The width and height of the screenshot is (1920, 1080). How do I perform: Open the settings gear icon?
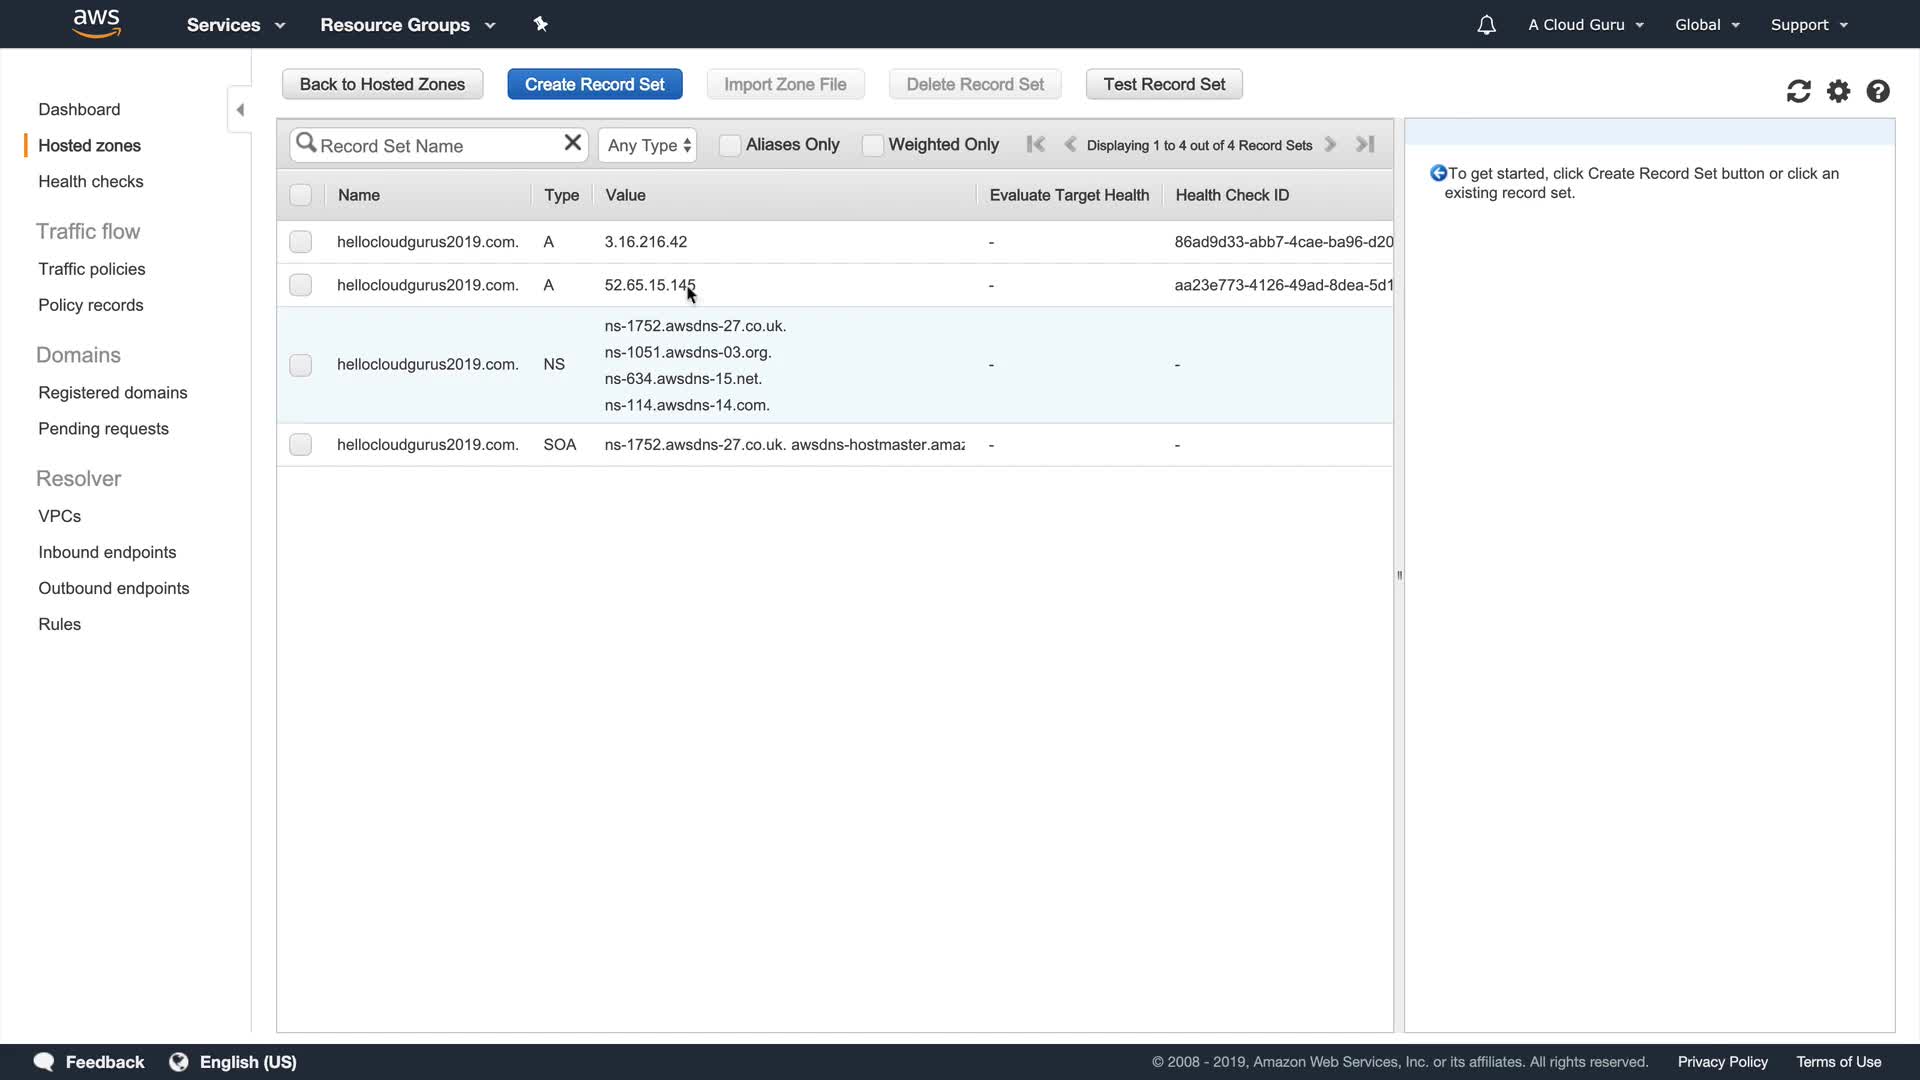(1838, 92)
